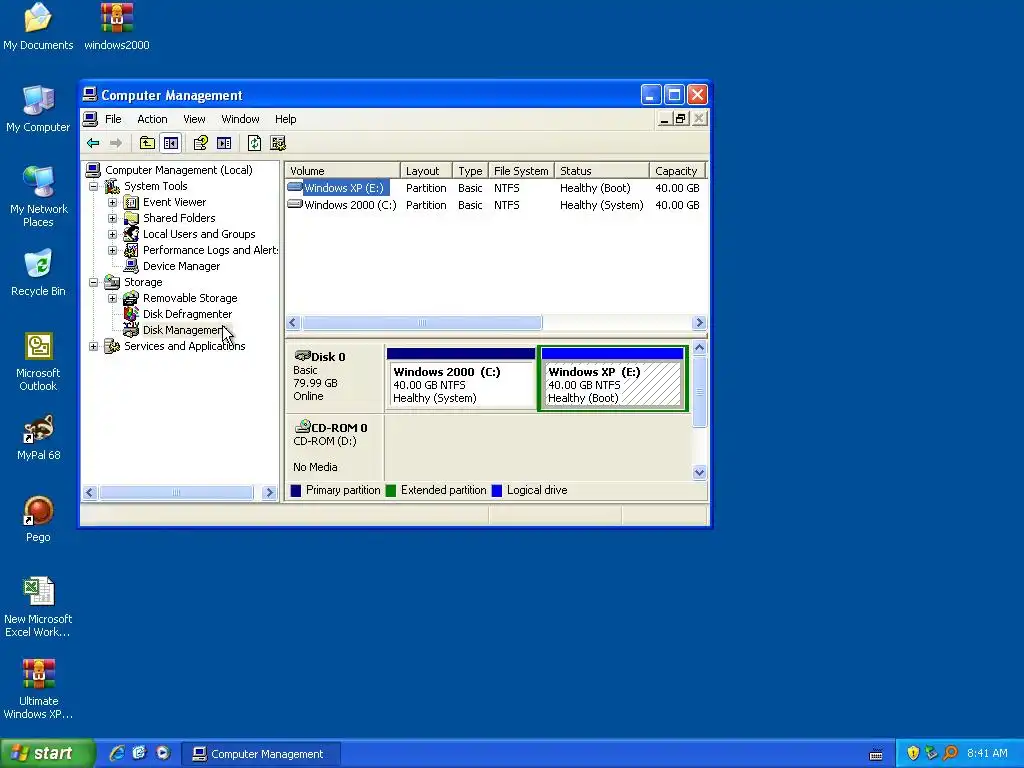Screen dimensions: 1024x768
Task: Select Disk Defragmenter in the tree
Action: click(187, 314)
